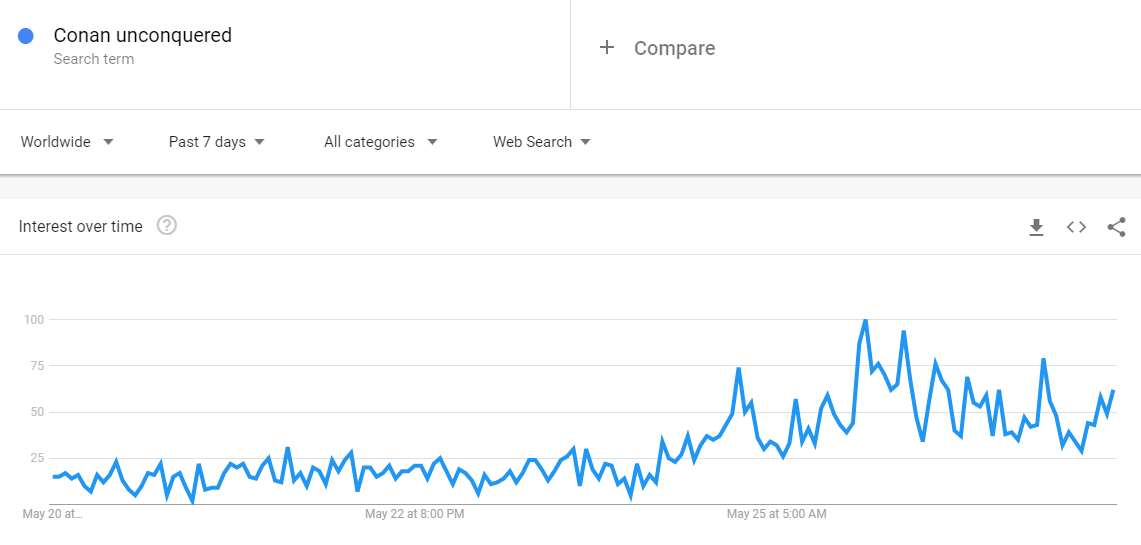Click the Interest over time heading

(x=80, y=227)
